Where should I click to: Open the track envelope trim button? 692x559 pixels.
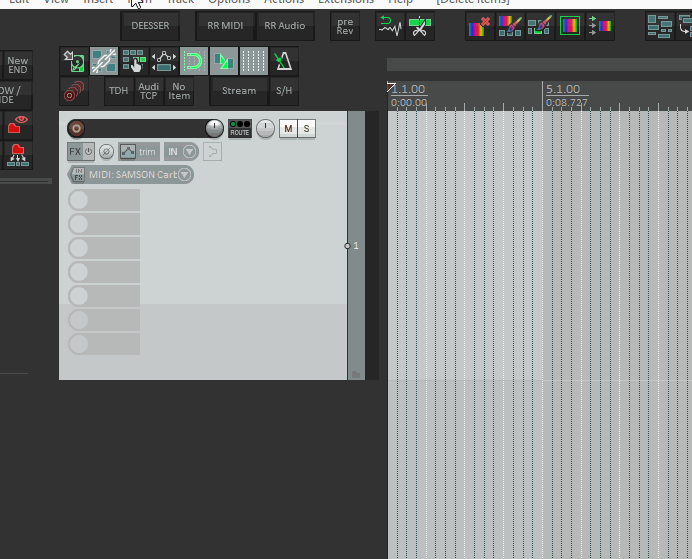pos(139,152)
